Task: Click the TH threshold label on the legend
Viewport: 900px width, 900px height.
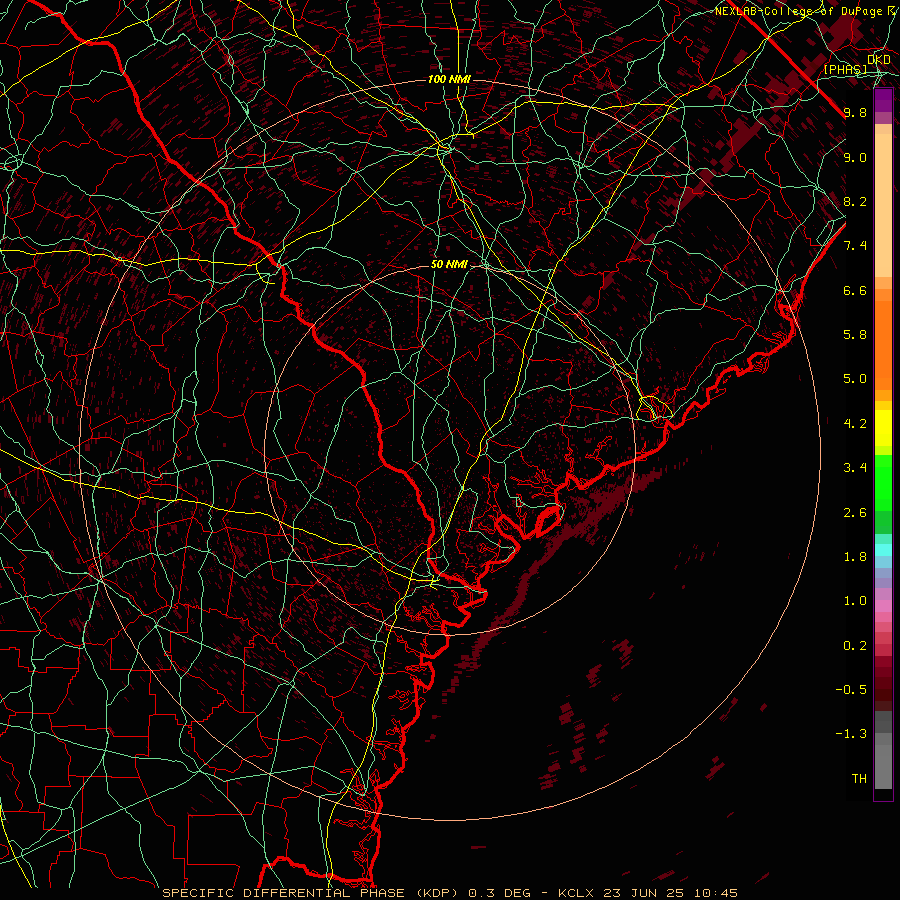Action: [x=859, y=779]
